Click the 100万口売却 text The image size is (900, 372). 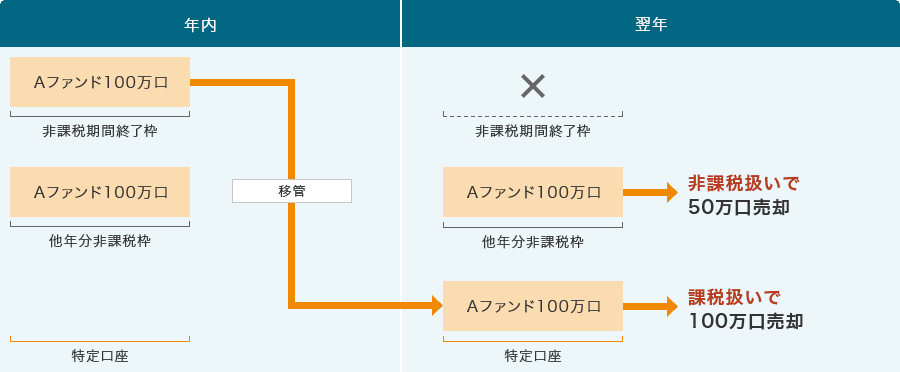coord(746,321)
